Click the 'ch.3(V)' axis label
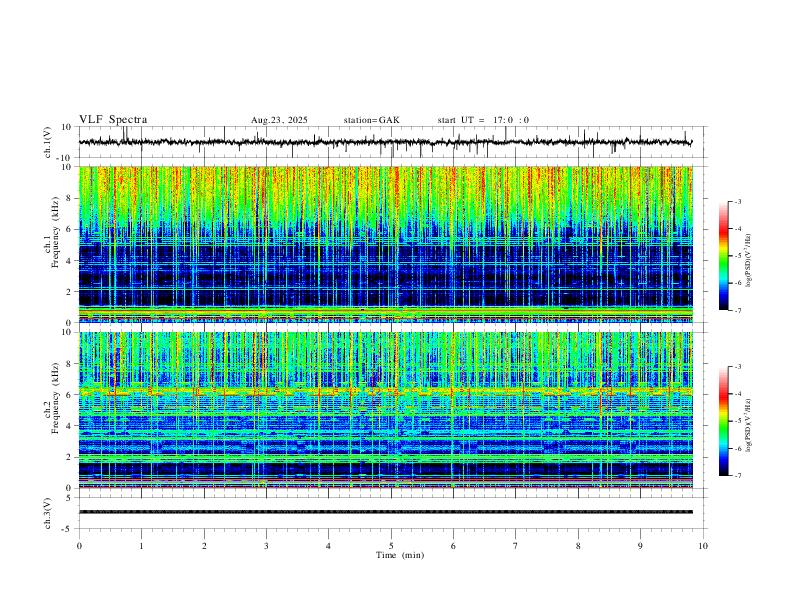 48,513
